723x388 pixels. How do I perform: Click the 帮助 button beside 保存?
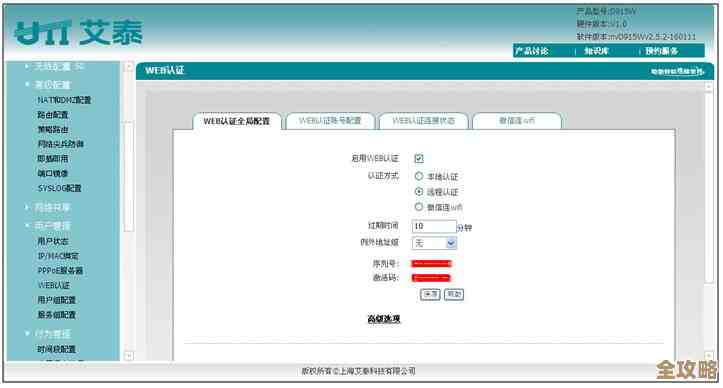pos(454,294)
